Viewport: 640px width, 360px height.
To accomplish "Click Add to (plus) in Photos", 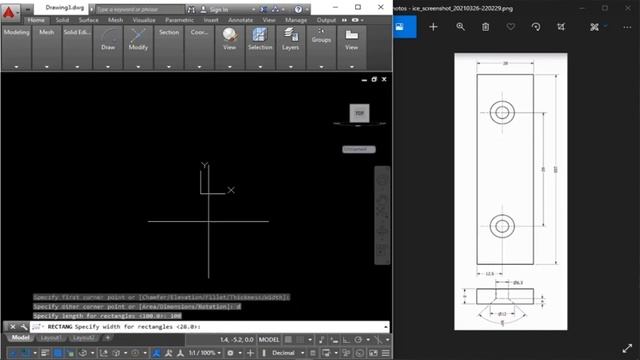I will pos(433,27).
